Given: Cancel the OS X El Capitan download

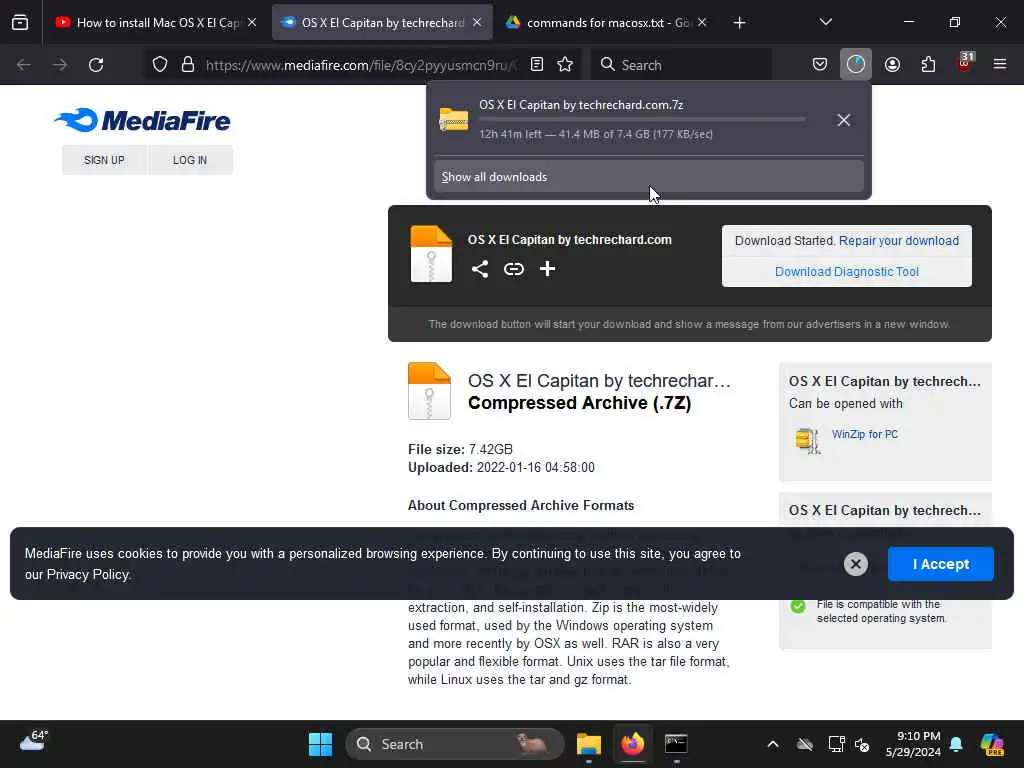Looking at the screenshot, I should pos(844,120).
